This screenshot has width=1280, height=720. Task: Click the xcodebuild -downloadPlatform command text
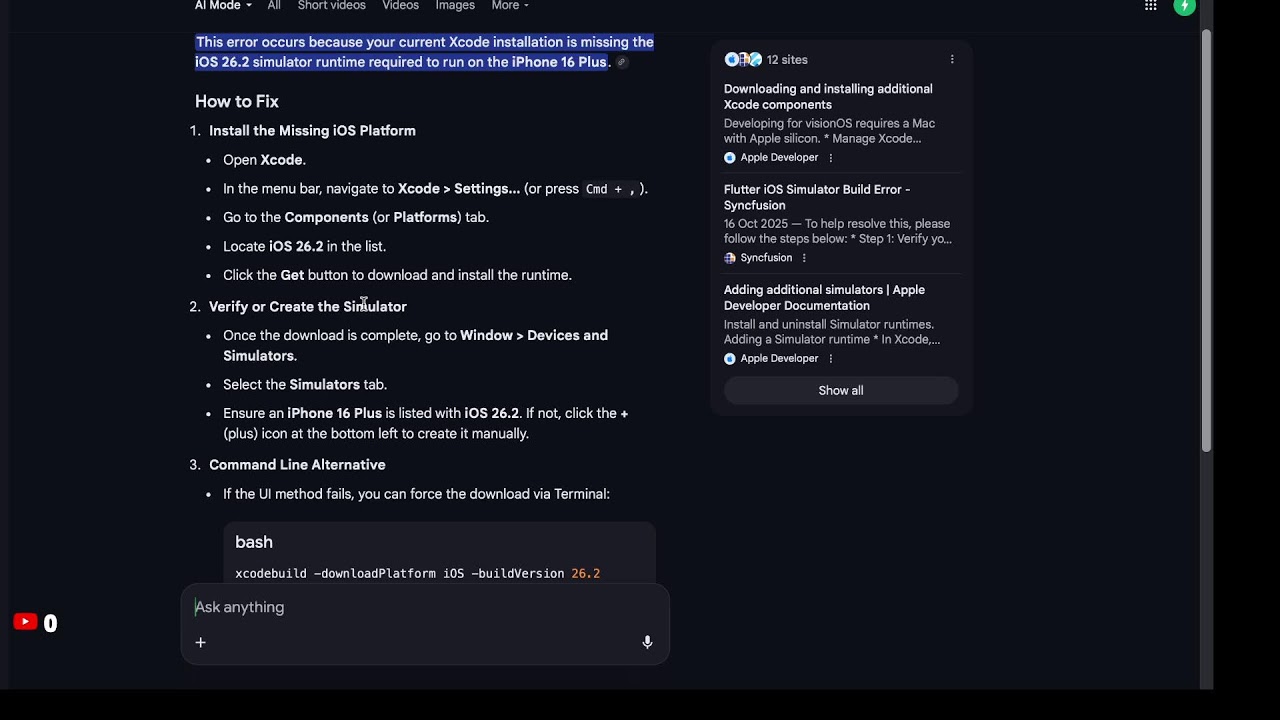point(417,574)
